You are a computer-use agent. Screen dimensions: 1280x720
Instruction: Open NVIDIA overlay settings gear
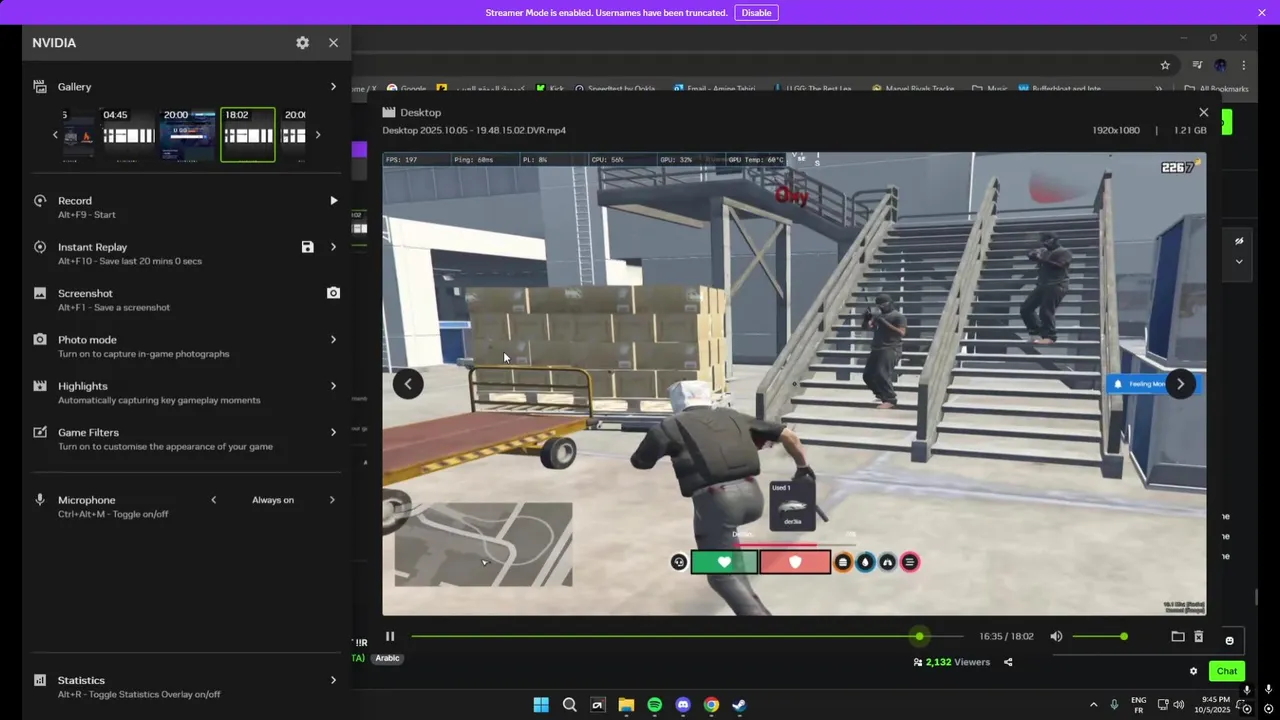pyautogui.click(x=302, y=43)
